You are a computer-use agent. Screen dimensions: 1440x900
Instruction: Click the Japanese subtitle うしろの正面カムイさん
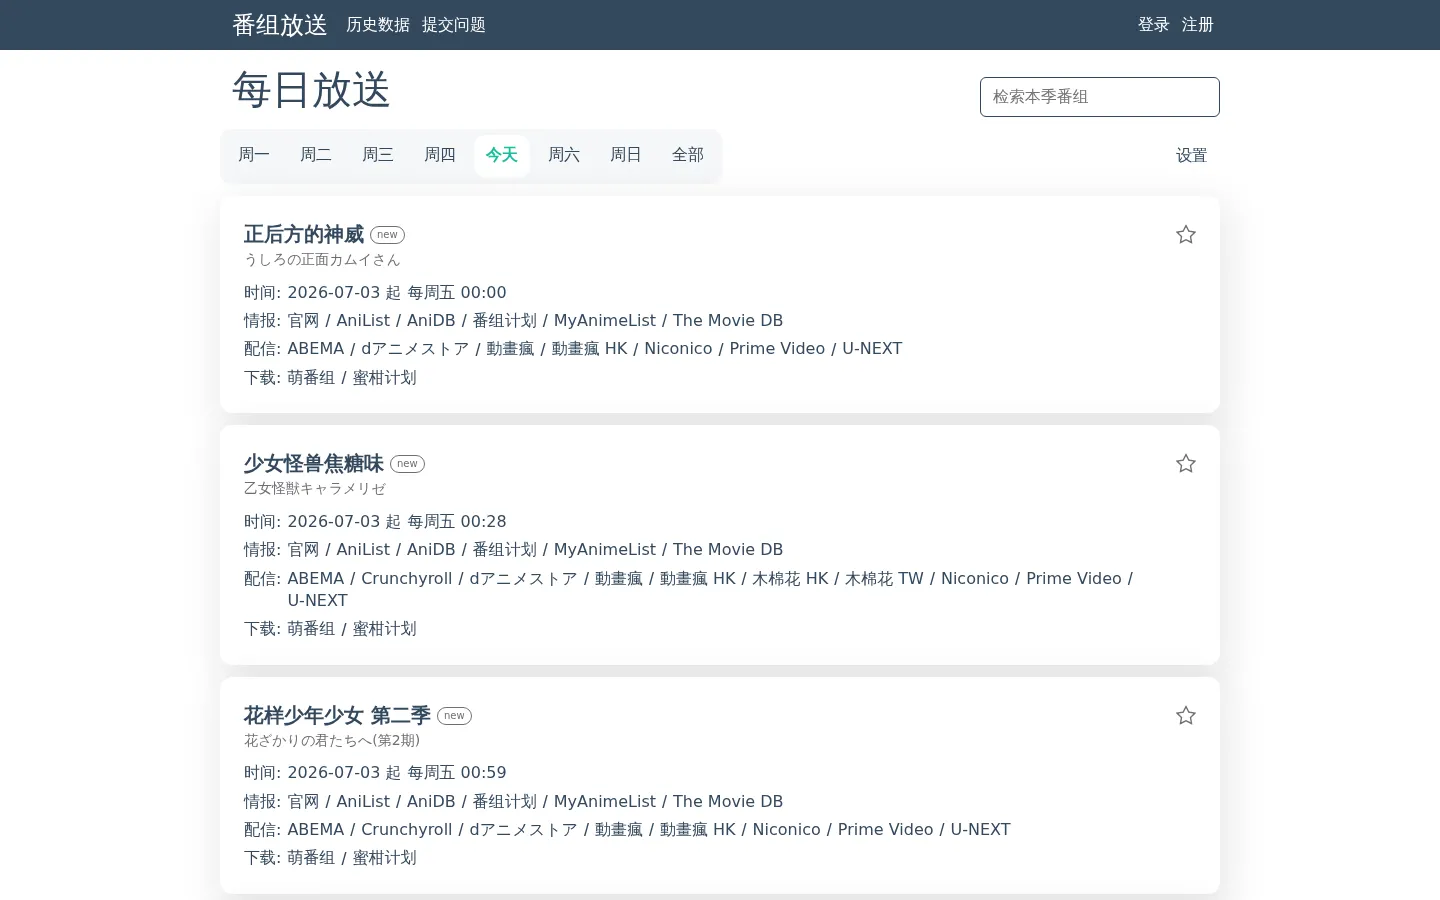pyautogui.click(x=322, y=260)
